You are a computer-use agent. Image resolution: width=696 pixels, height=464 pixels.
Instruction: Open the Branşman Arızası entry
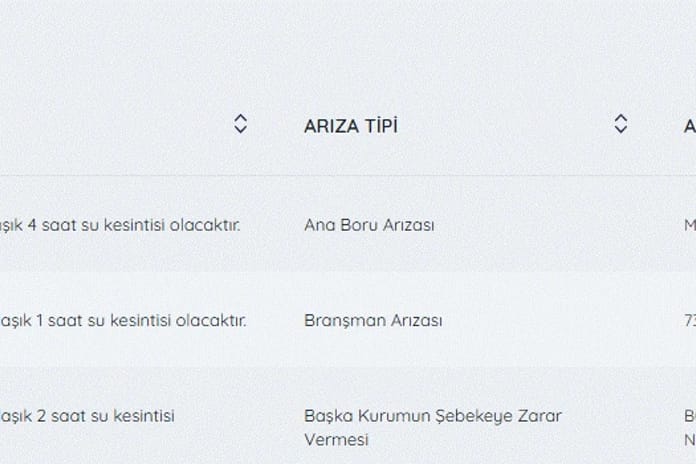[x=373, y=321]
